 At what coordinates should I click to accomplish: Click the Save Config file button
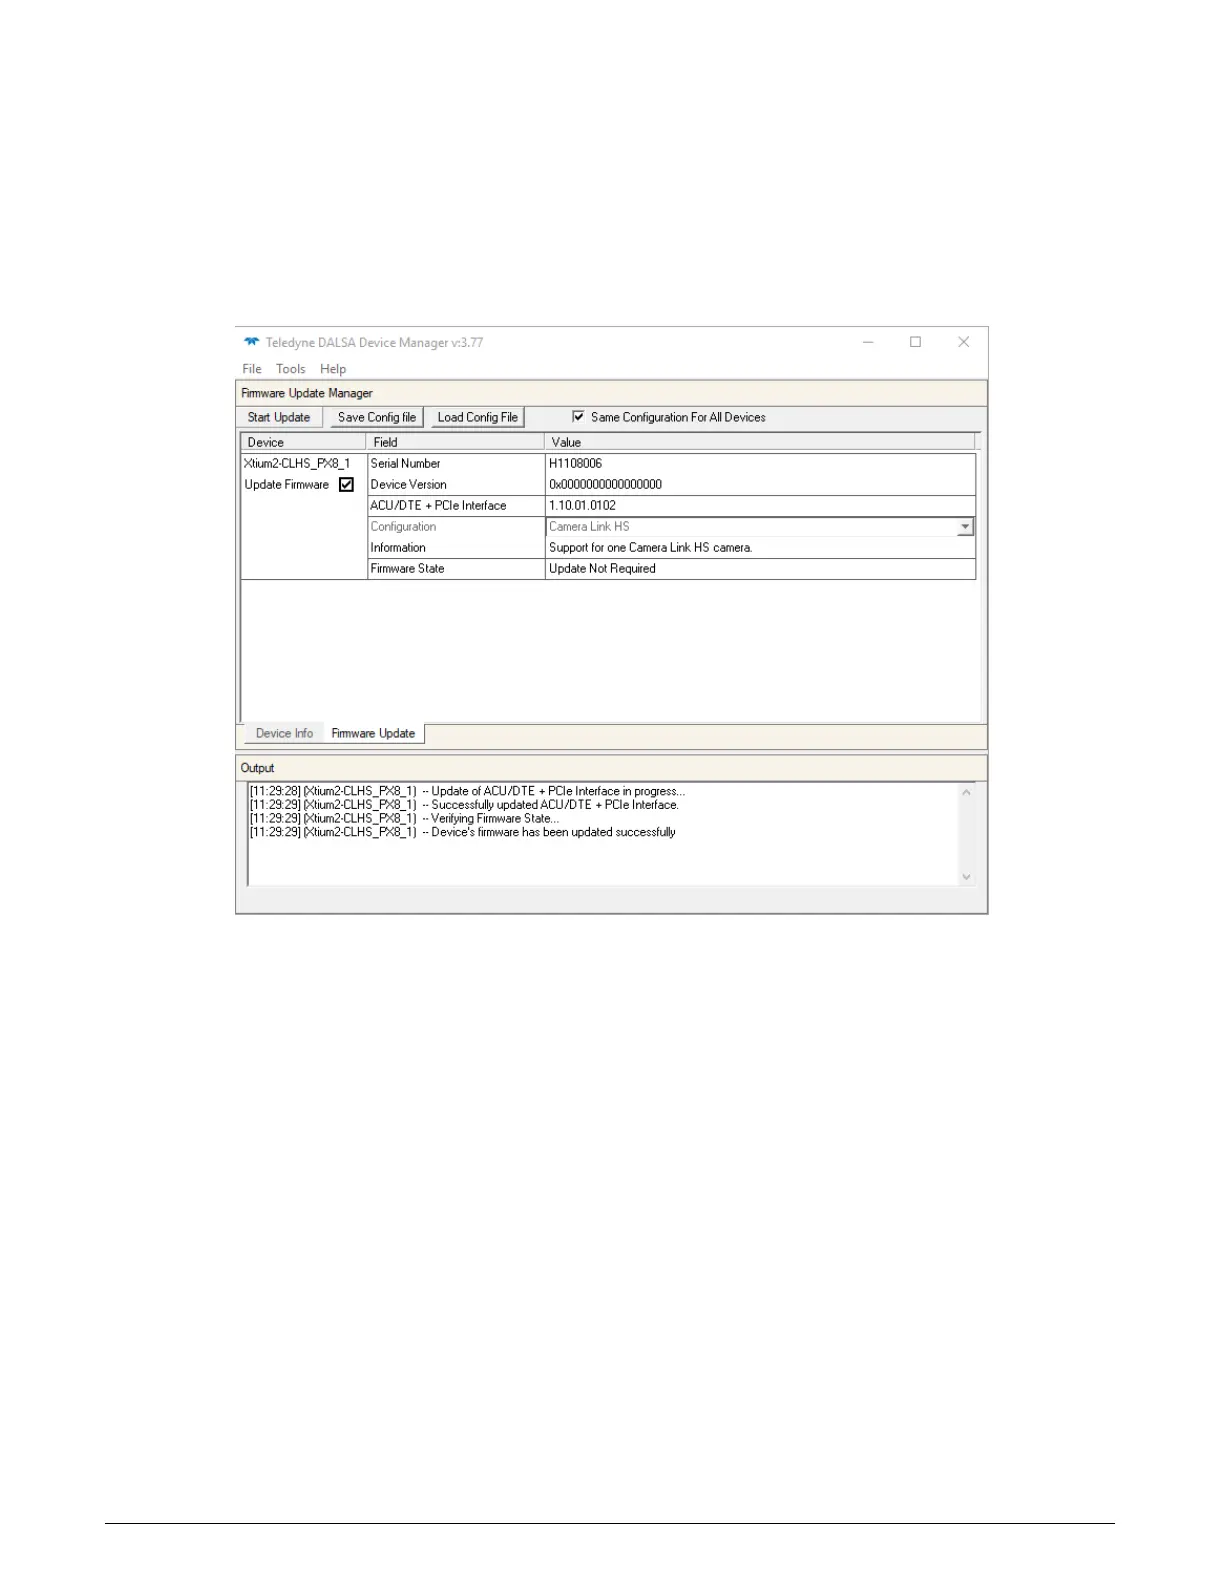point(377,417)
